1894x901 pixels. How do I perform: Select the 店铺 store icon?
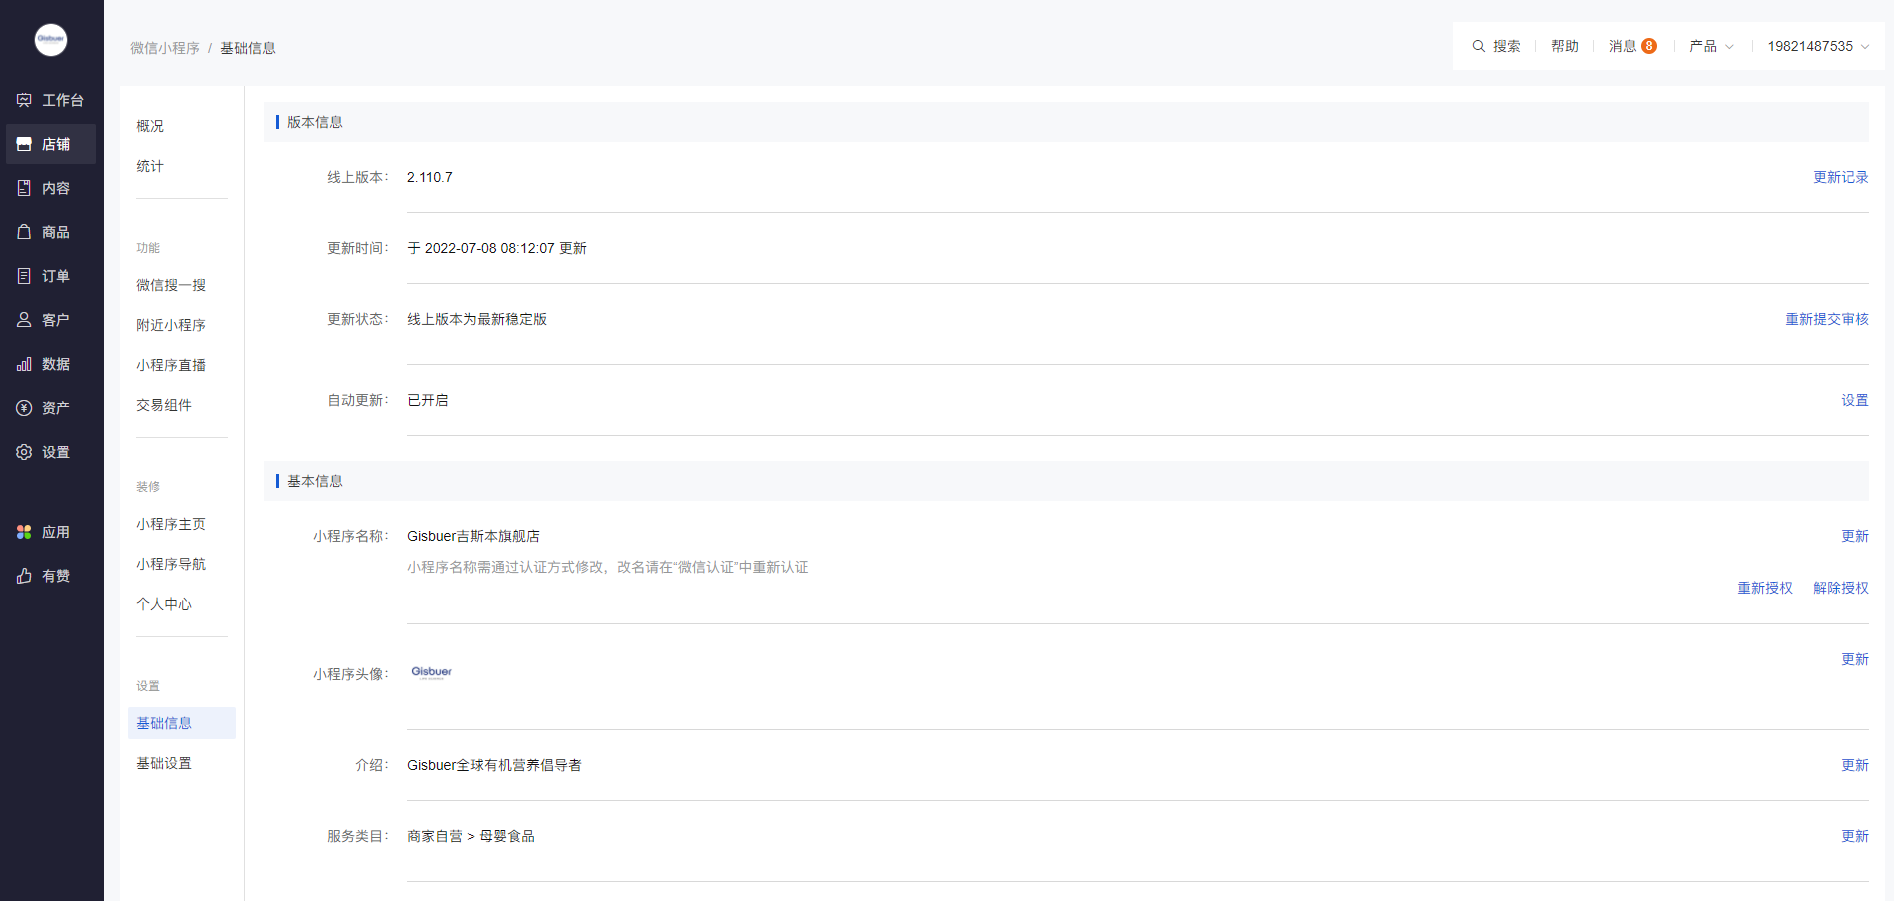point(24,144)
